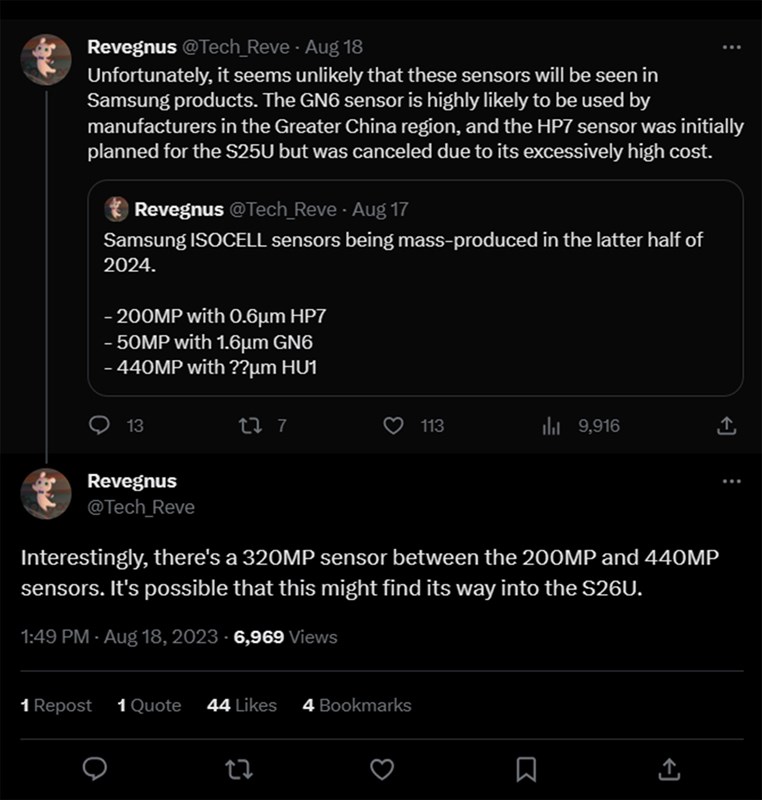Image resolution: width=762 pixels, height=800 pixels.
Task: Open the top Revegnus profile avatar
Action: pyautogui.click(x=46, y=60)
